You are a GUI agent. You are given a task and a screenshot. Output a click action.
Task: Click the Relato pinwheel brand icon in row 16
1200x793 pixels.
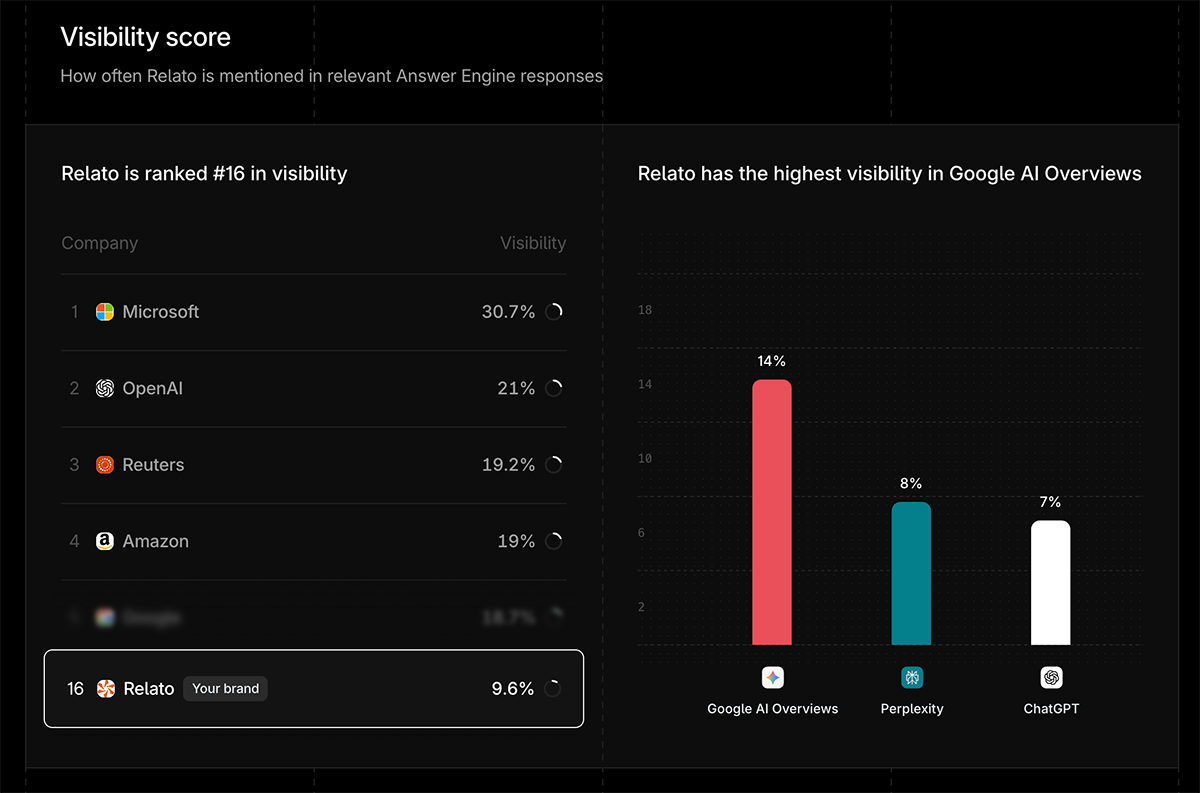coord(104,688)
